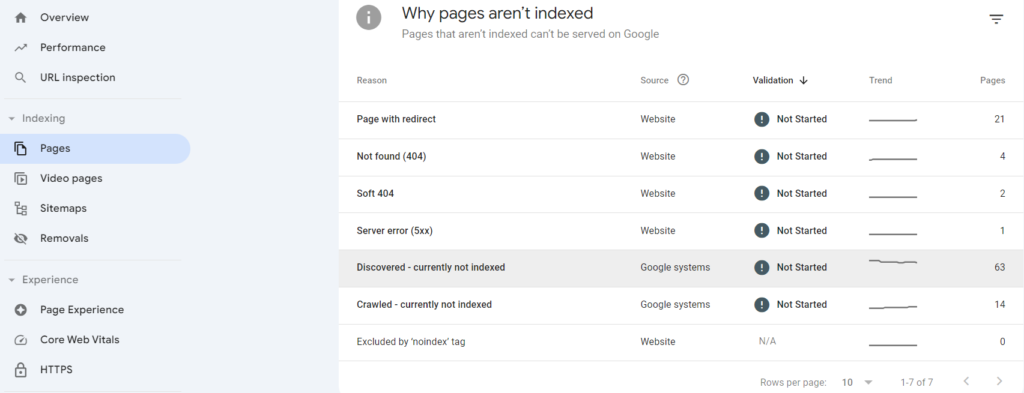The width and height of the screenshot is (1024, 393).
Task: Click the warning icon in Discovered row
Action: (761, 268)
